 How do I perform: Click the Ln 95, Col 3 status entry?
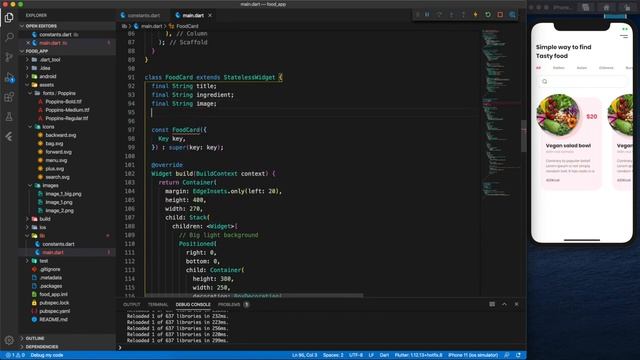tap(304, 355)
